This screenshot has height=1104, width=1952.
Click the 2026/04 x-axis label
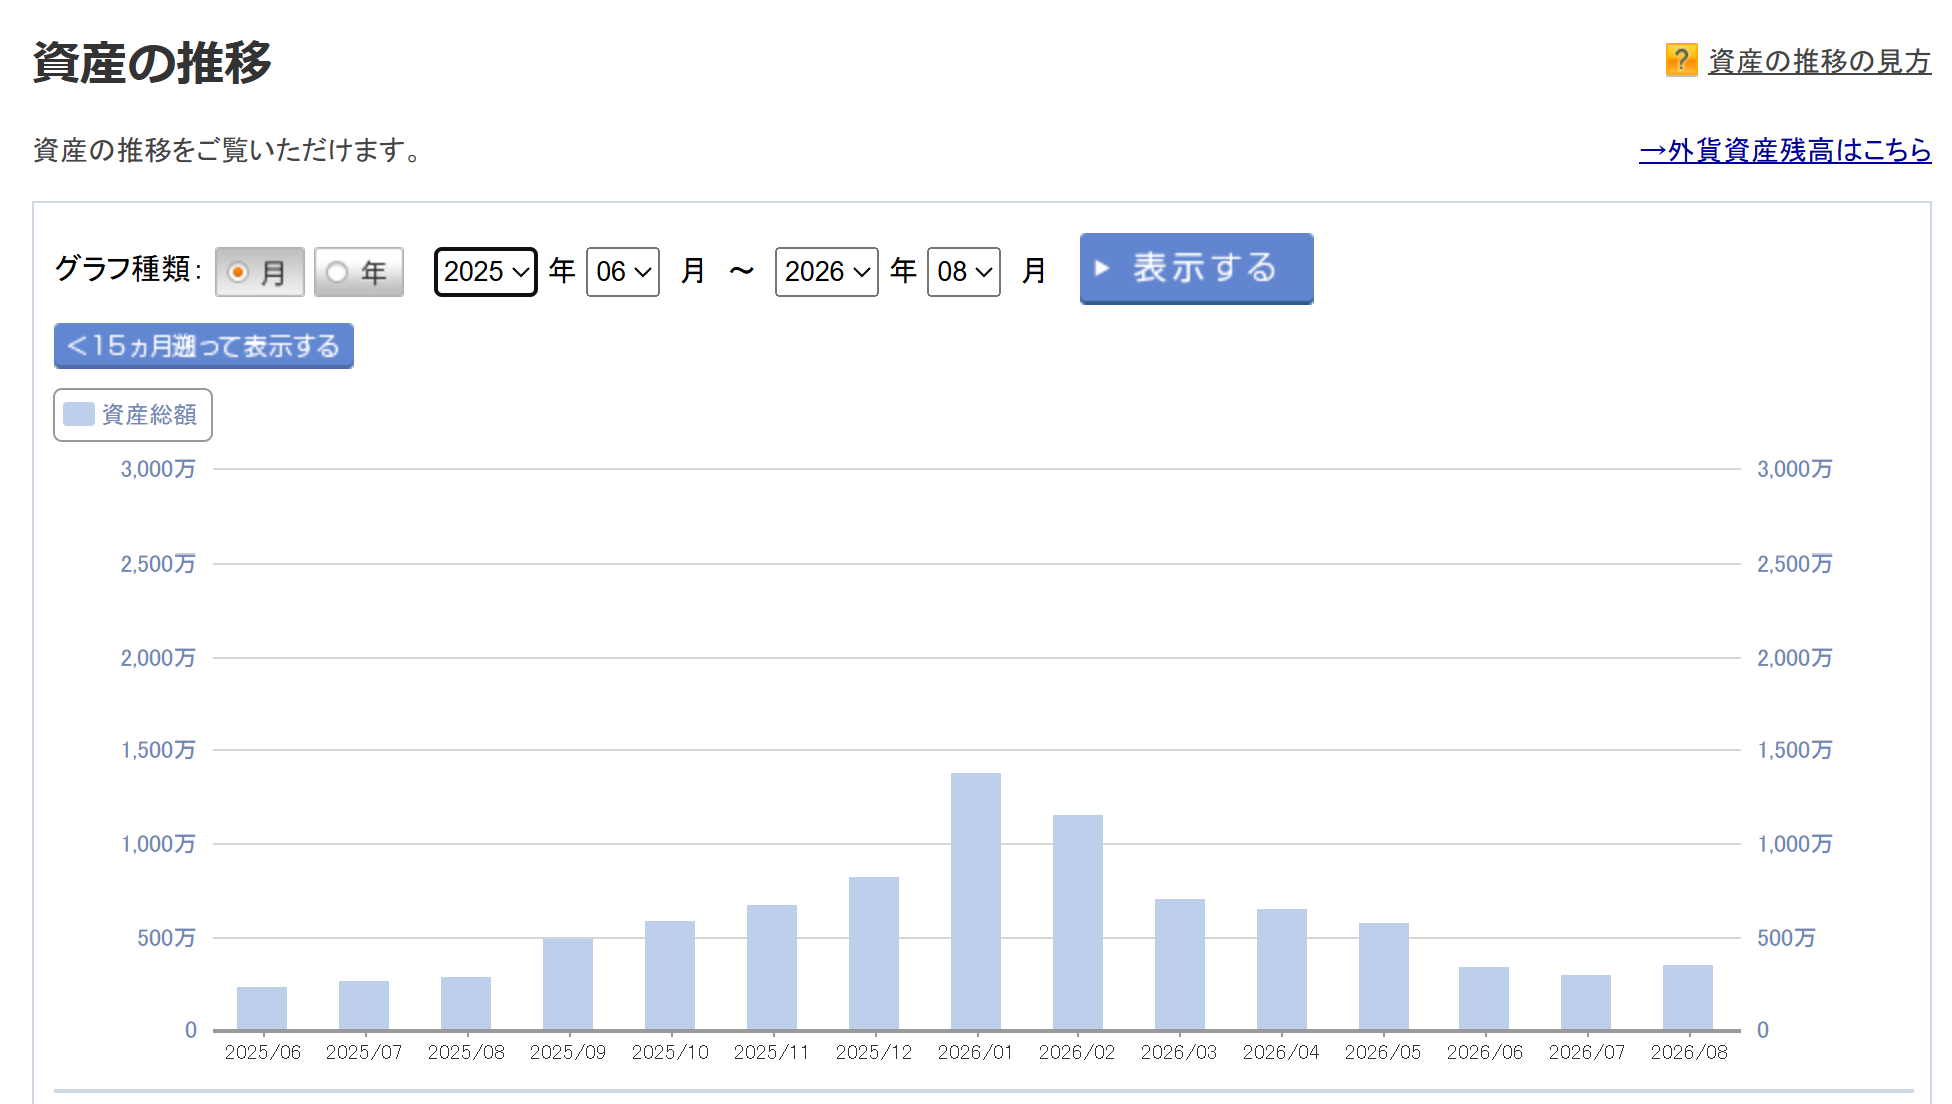[1281, 1052]
